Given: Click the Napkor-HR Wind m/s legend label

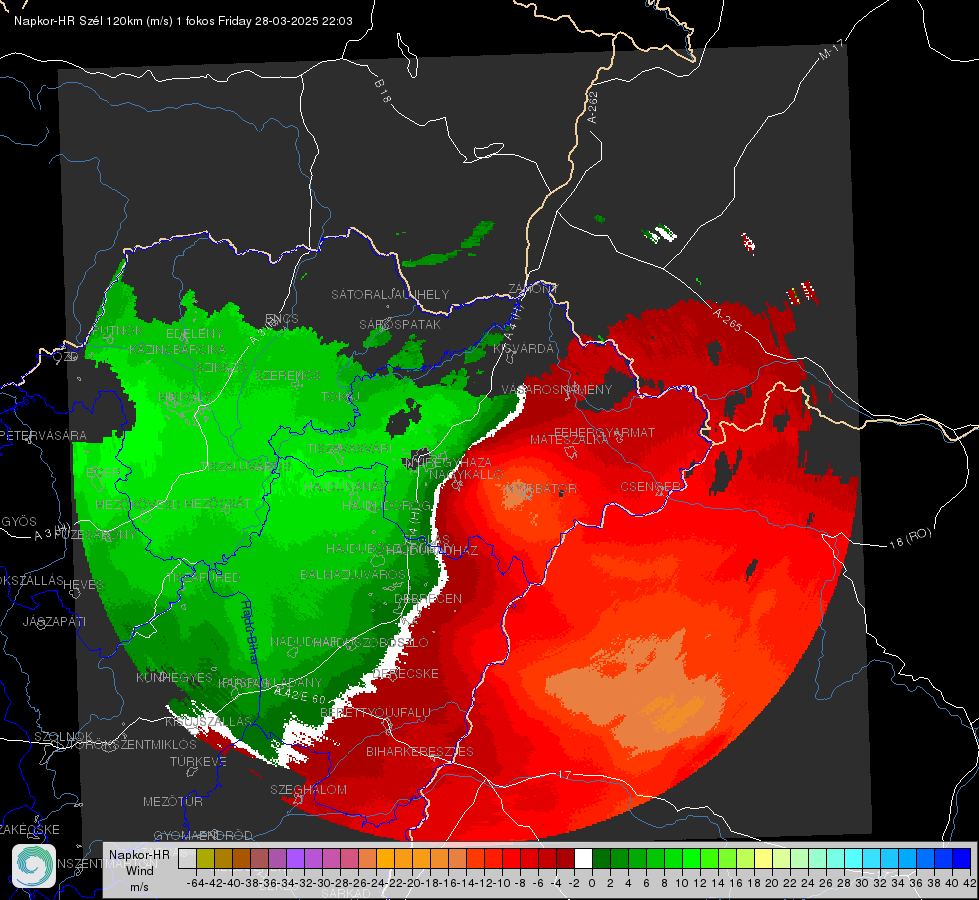Looking at the screenshot, I should 139,870.
